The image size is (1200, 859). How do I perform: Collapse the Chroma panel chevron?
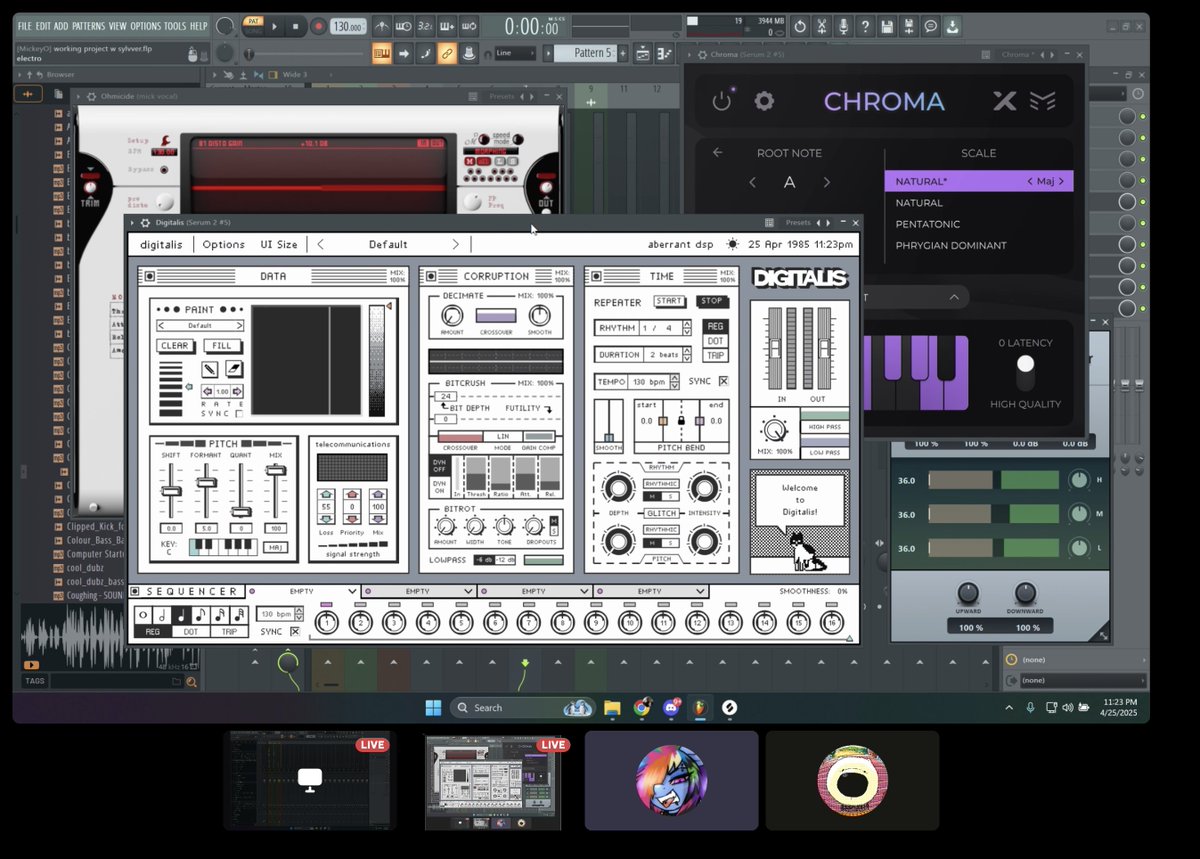(x=954, y=297)
